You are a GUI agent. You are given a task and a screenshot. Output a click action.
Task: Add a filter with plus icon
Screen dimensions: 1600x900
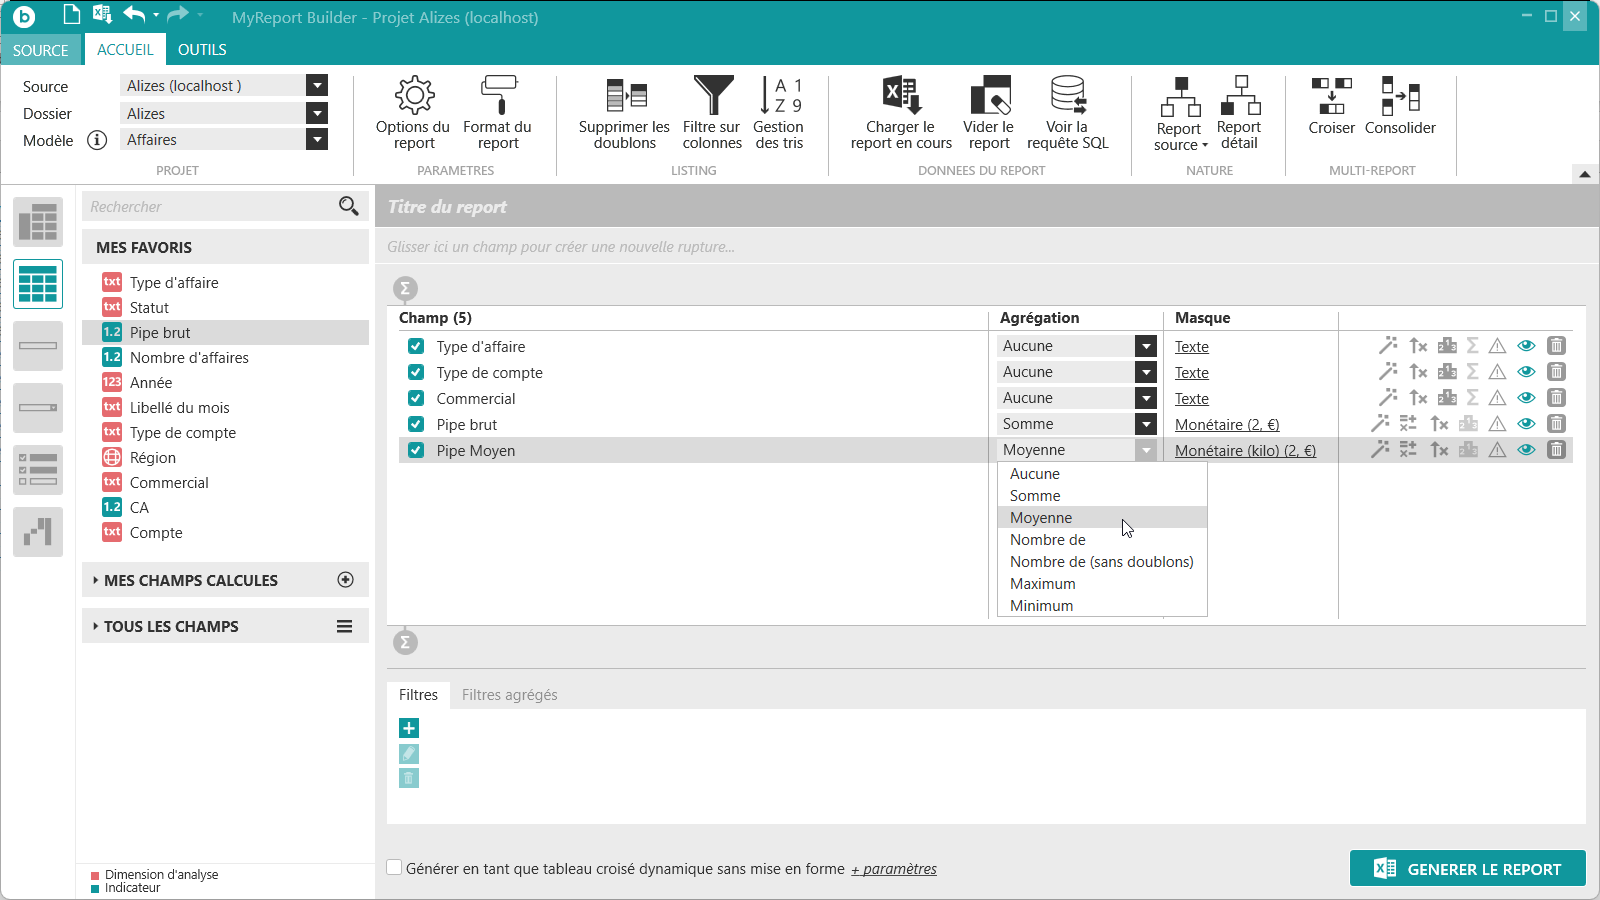[409, 728]
